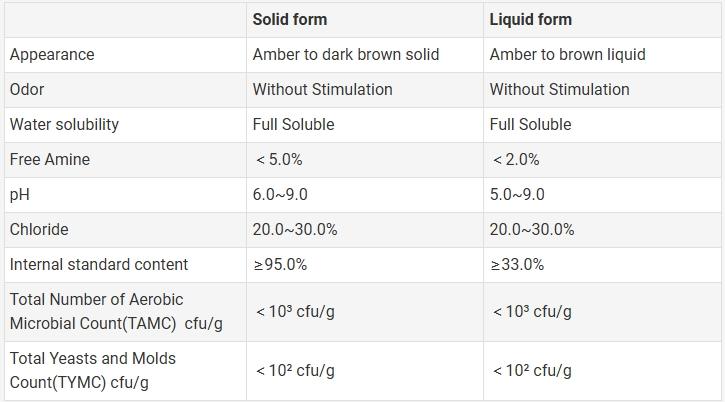Viewport: 725px width, 402px height.
Task: Click the pH row label
Action: [x=20, y=195]
